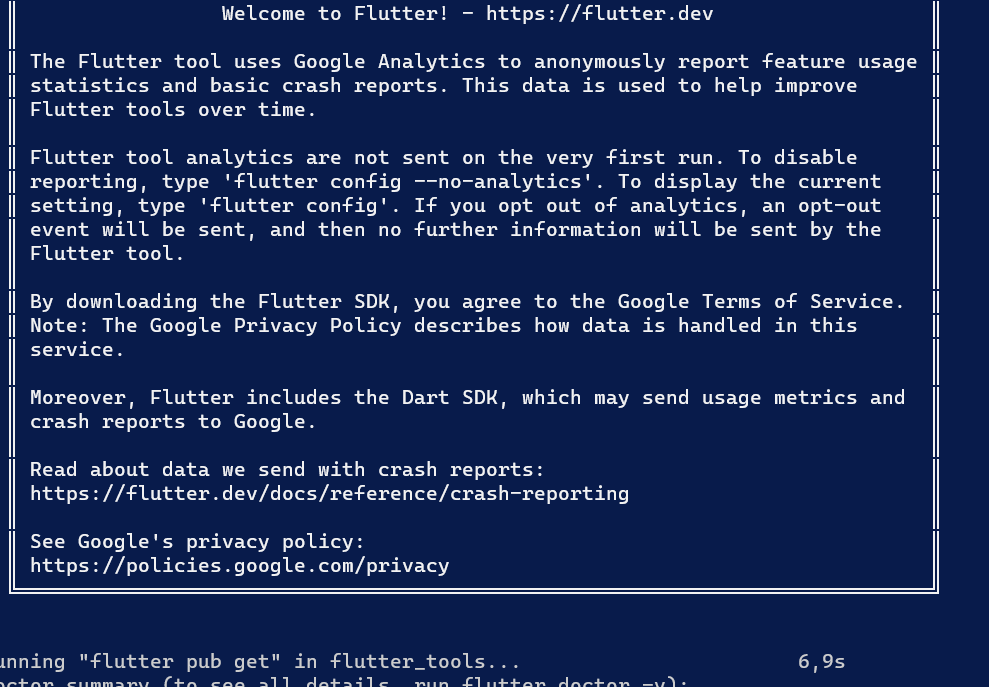Click the 'crash reports to Google.' line
Image resolution: width=989 pixels, height=687 pixels.
tap(173, 421)
